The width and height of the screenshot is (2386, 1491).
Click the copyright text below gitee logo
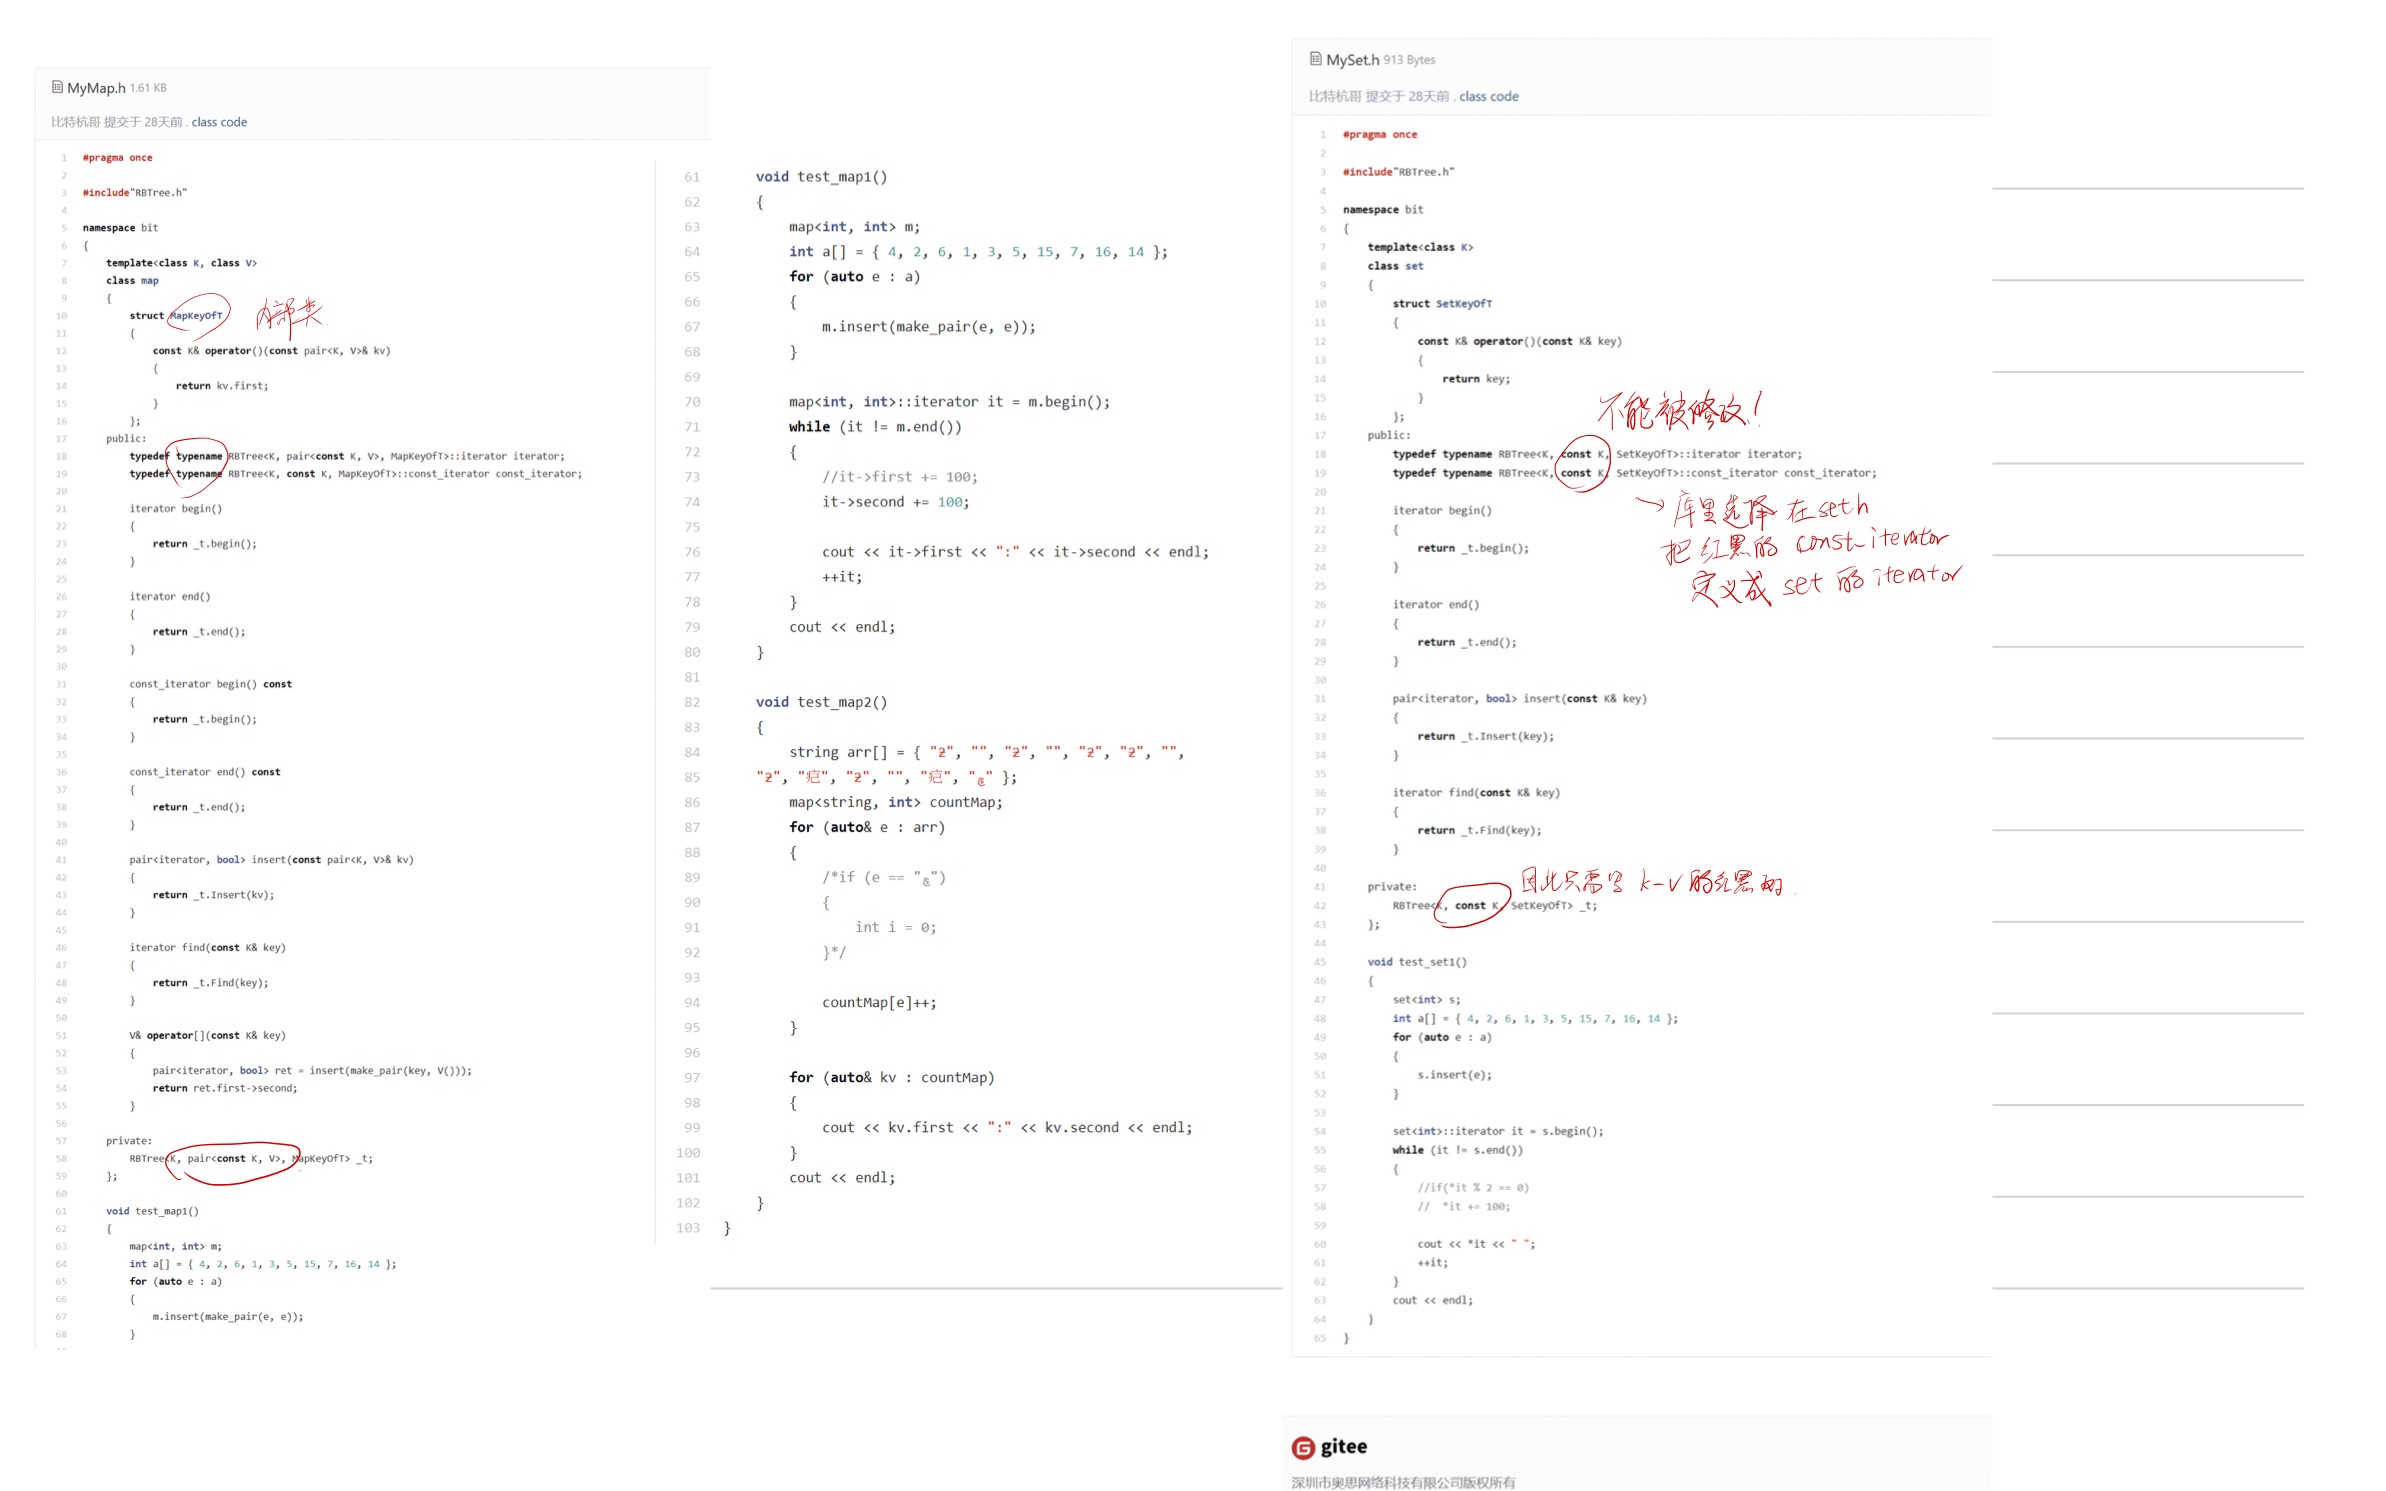(1403, 1482)
